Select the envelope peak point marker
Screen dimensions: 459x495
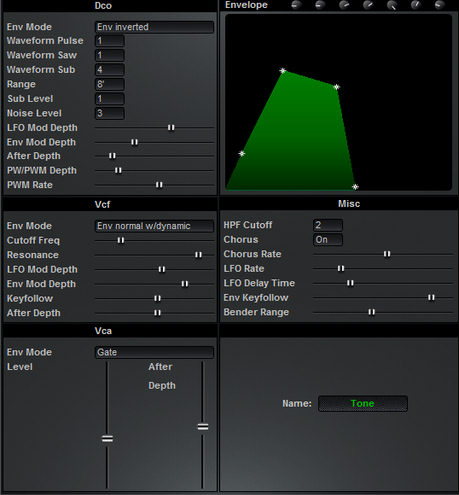[x=283, y=71]
